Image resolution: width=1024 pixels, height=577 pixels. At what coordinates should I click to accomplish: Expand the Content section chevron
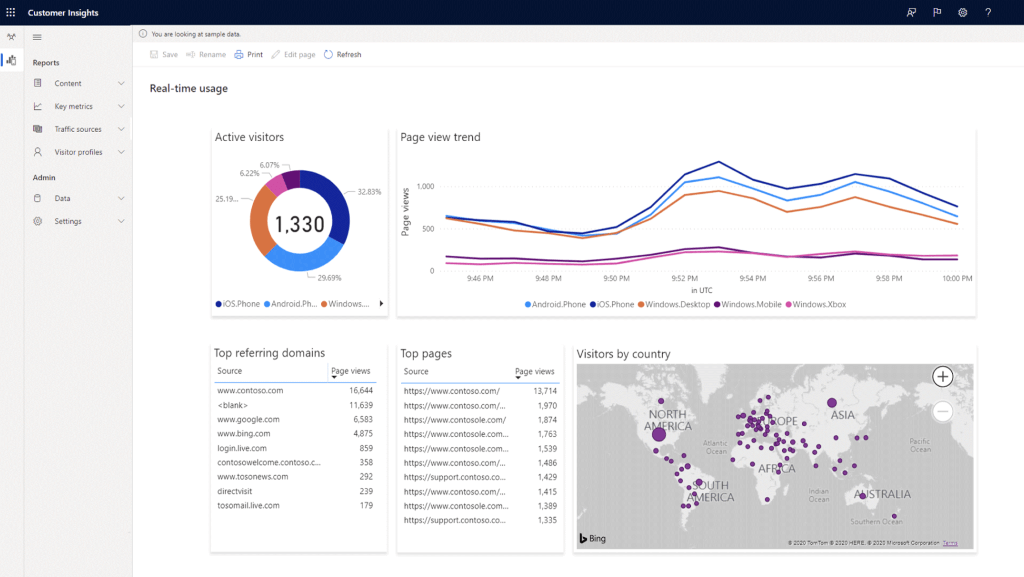(121, 83)
